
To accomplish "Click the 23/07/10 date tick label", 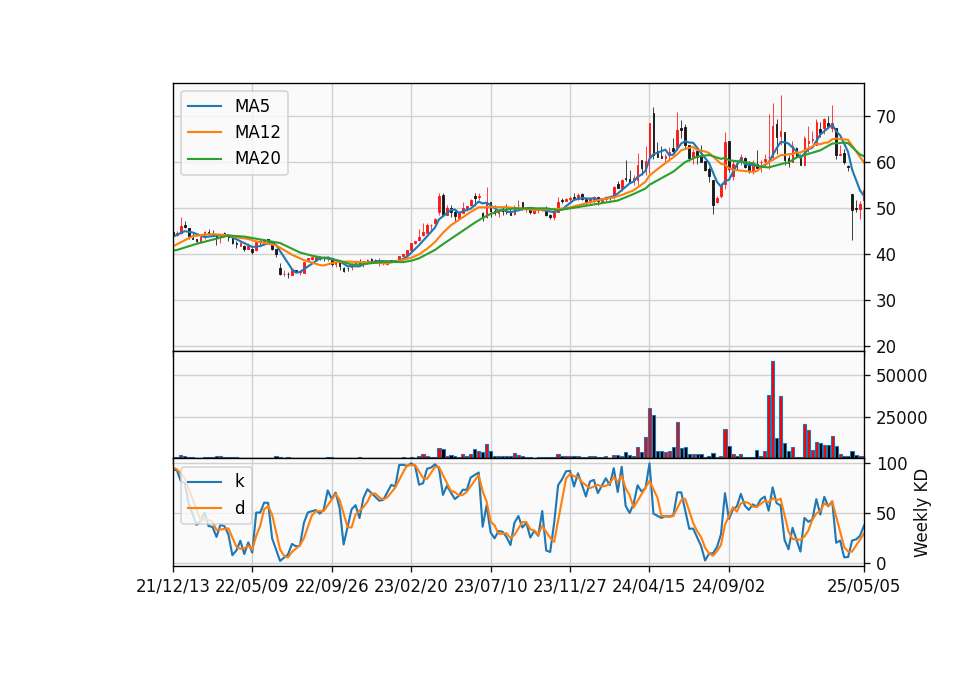I will click(490, 587).
